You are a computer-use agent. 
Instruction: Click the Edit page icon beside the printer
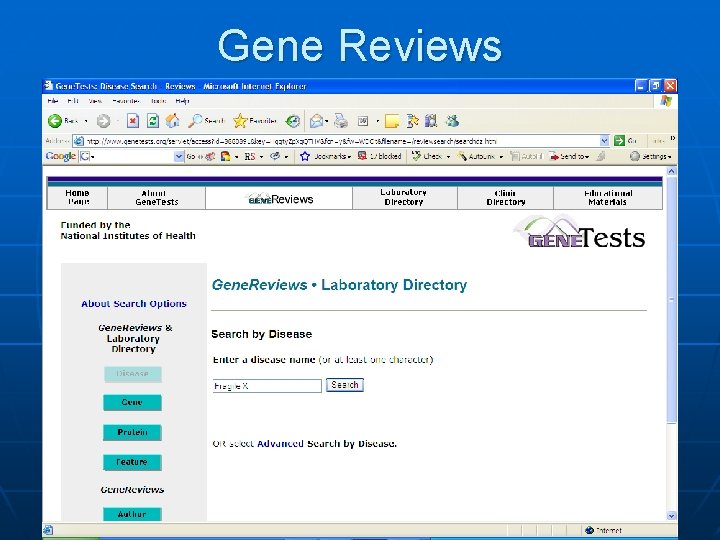pyautogui.click(x=363, y=121)
